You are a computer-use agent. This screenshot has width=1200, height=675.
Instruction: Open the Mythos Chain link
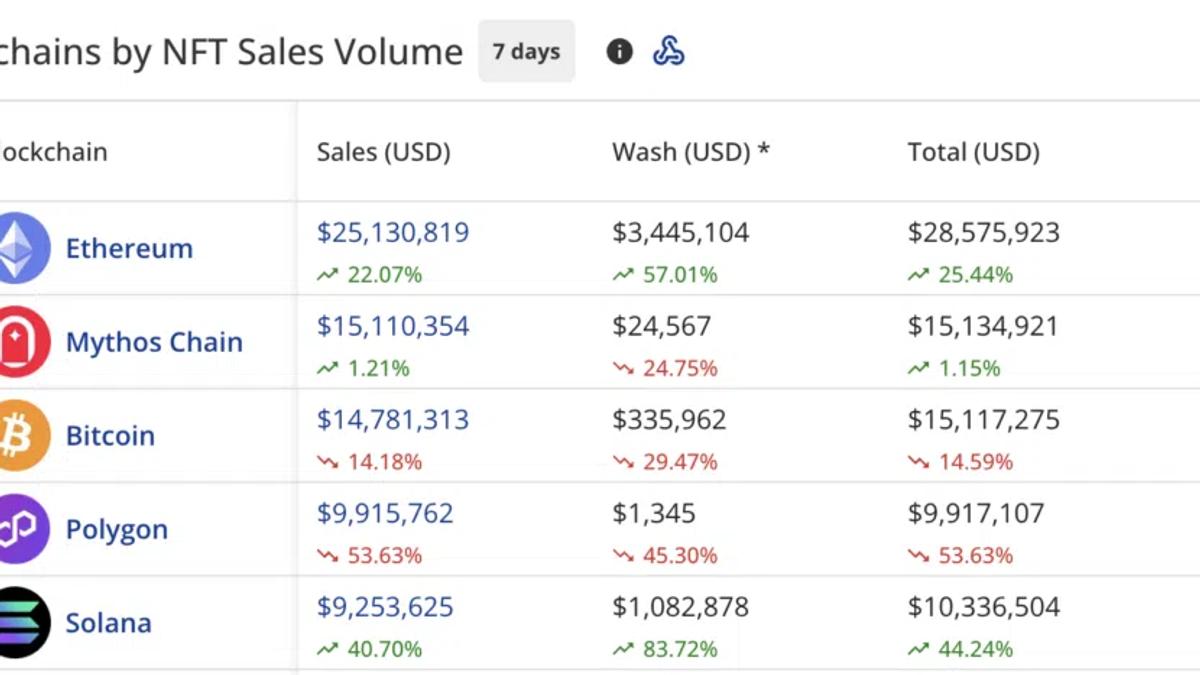154,342
